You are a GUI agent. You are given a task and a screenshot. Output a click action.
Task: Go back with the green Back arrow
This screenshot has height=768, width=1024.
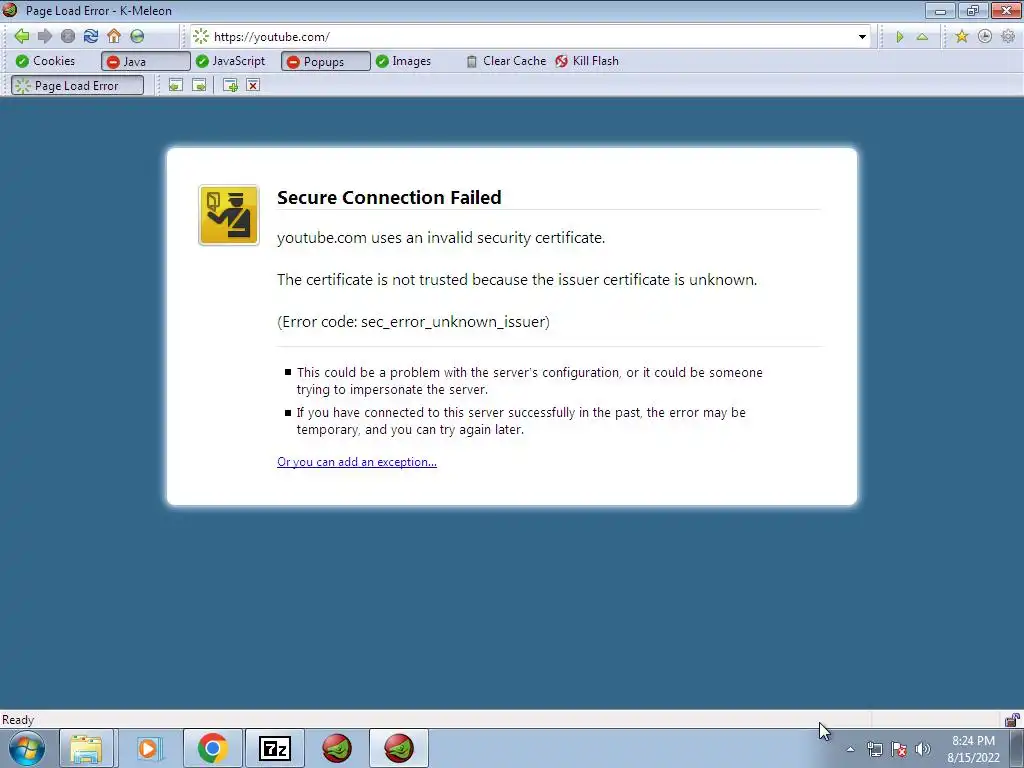tap(22, 37)
